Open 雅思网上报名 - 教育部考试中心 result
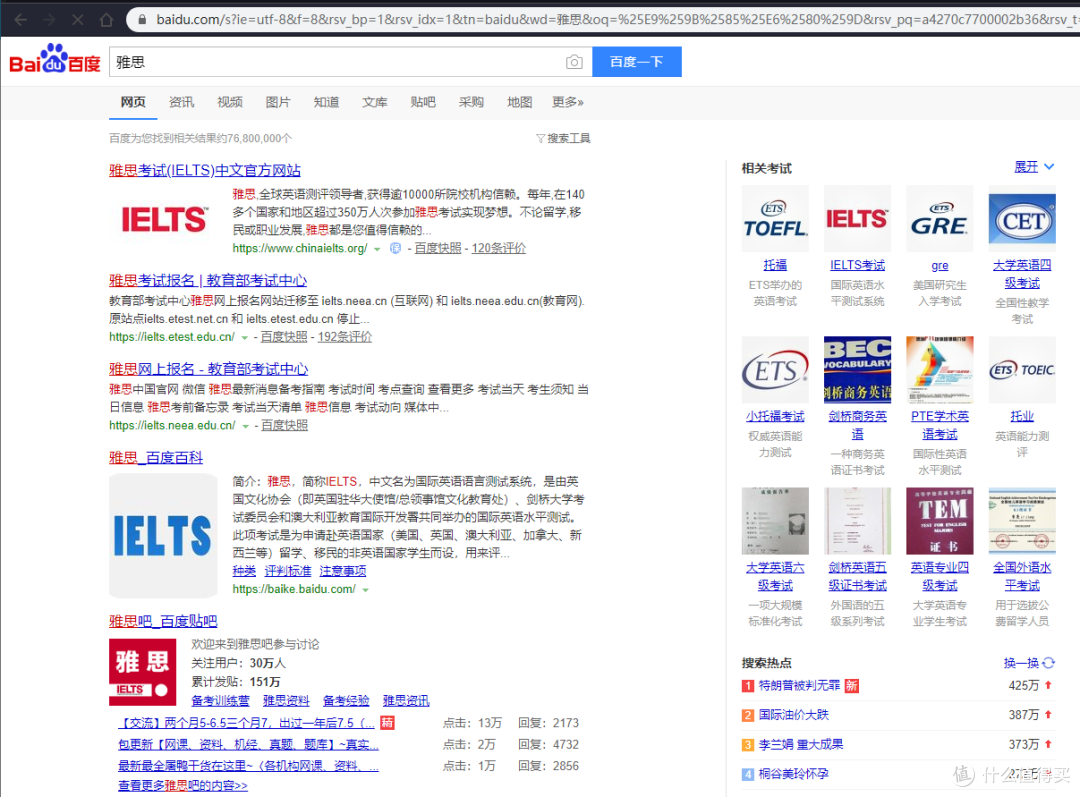1080x797 pixels. 209,369
